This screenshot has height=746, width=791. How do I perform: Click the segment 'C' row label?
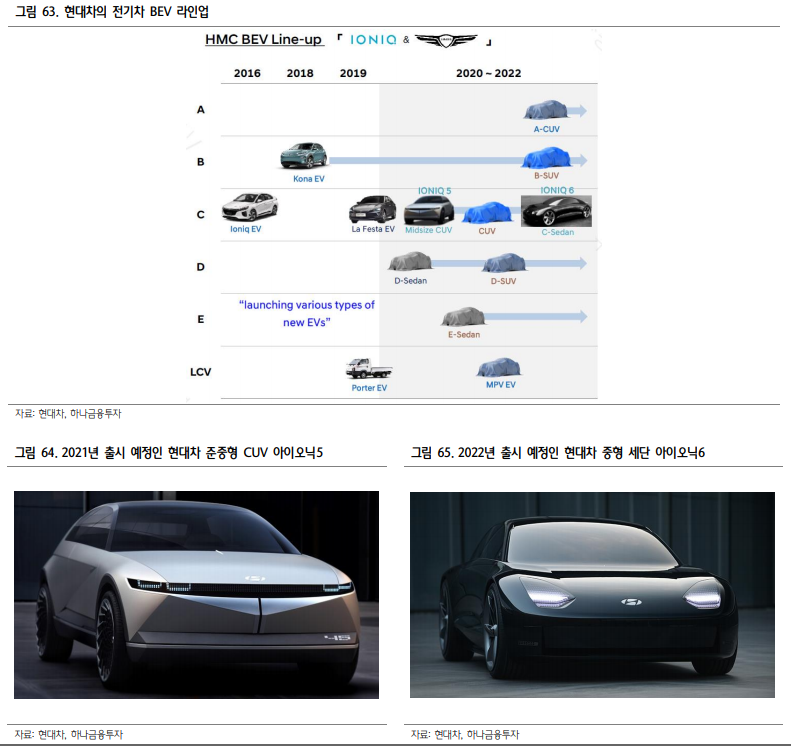[x=201, y=215]
